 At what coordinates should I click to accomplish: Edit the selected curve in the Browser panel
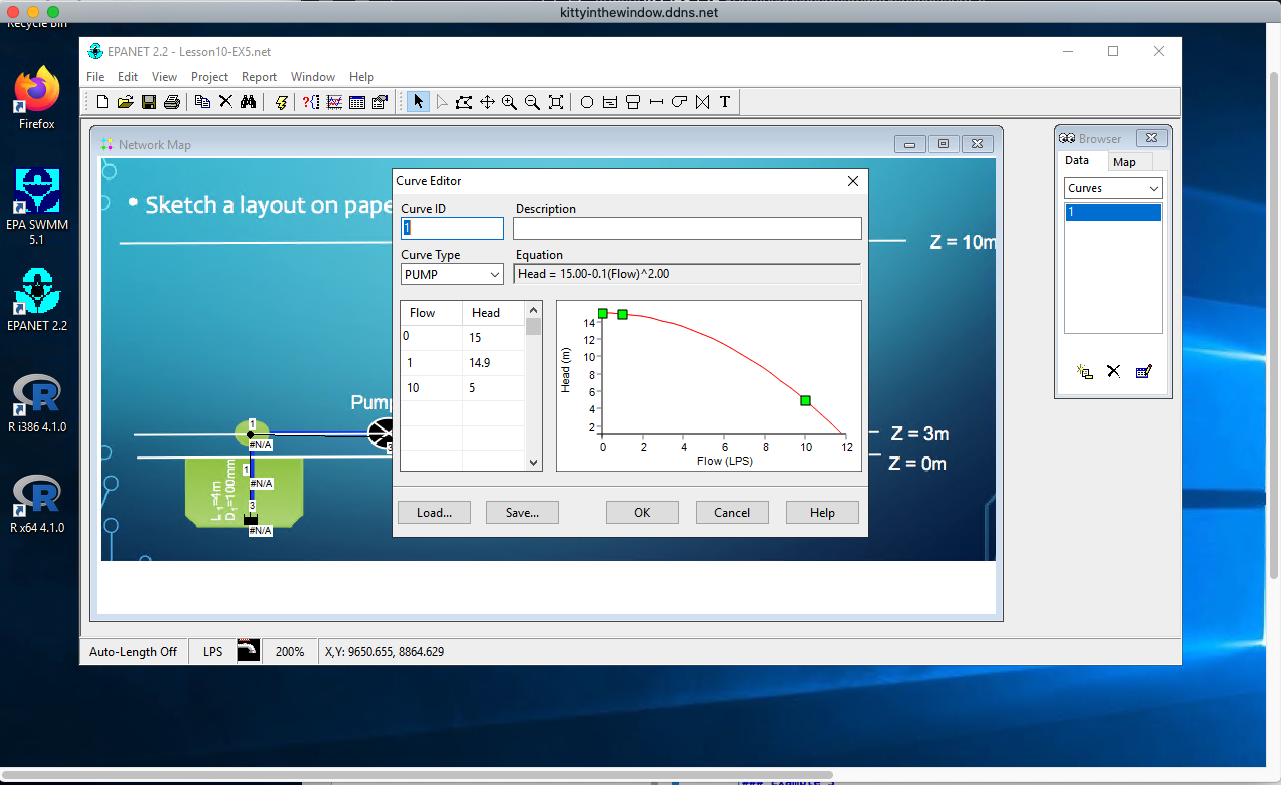[x=1144, y=371]
